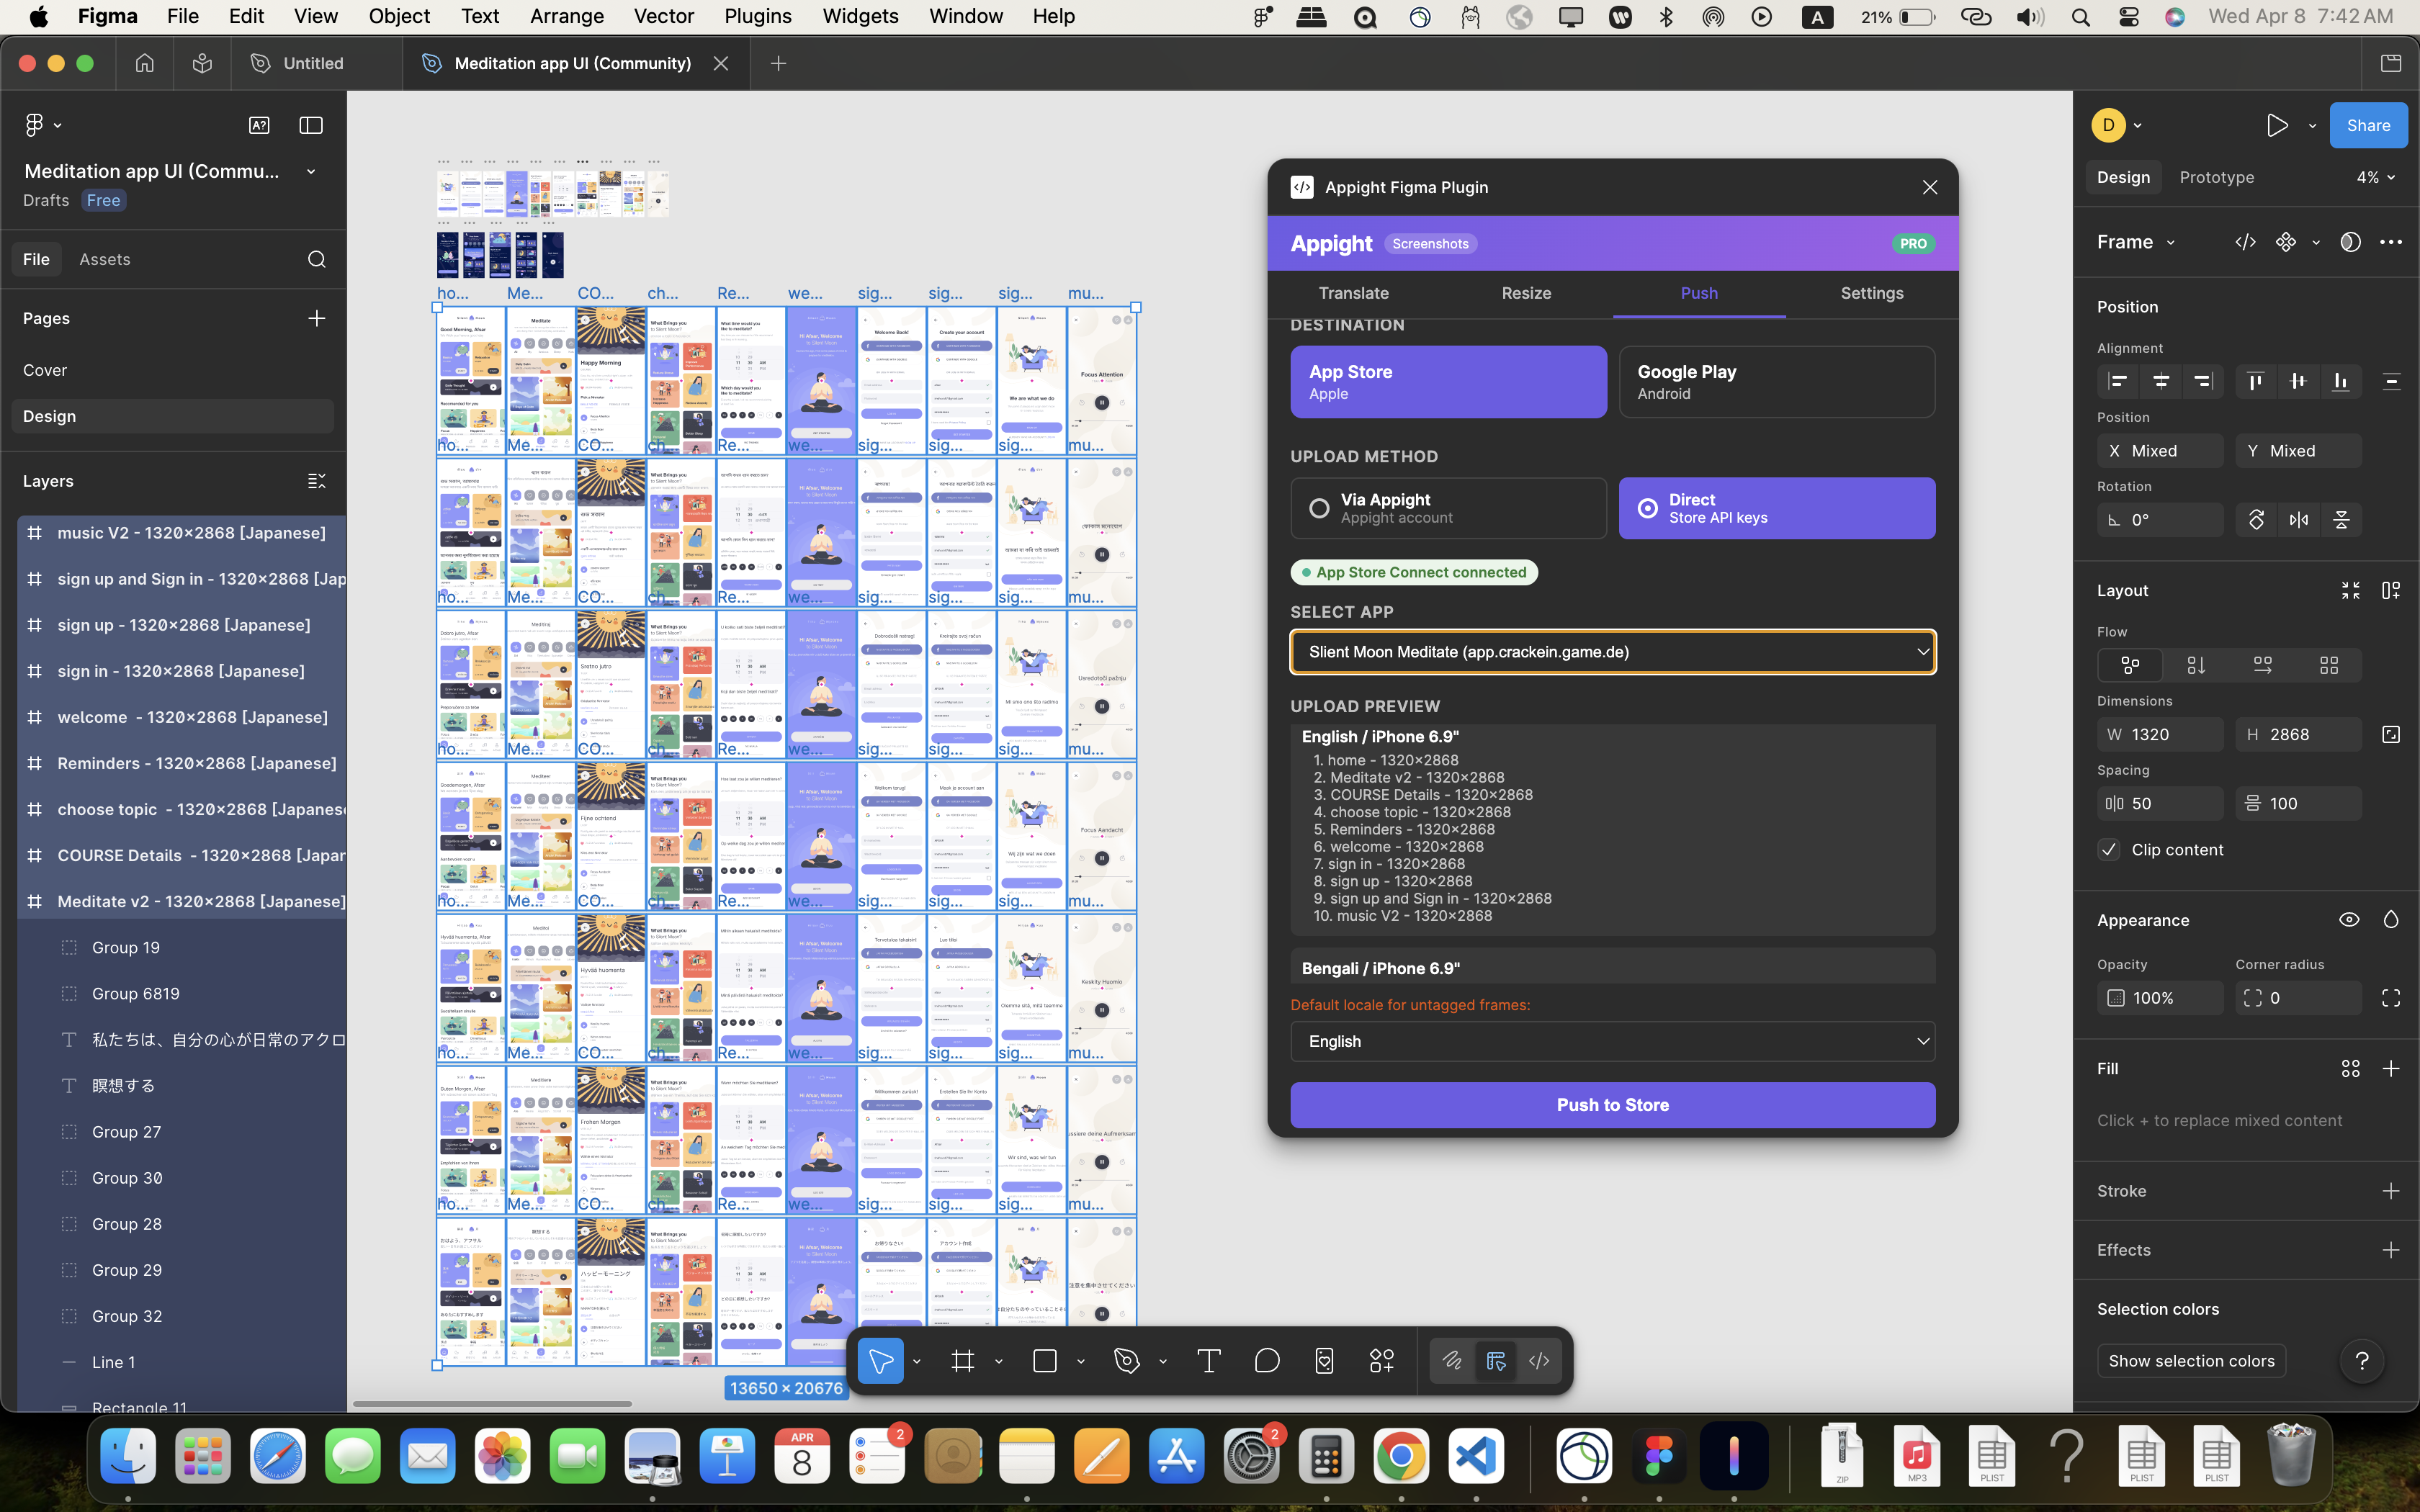Click the Push to Store button
Screen dimensions: 2420x1512
coord(1612,1104)
